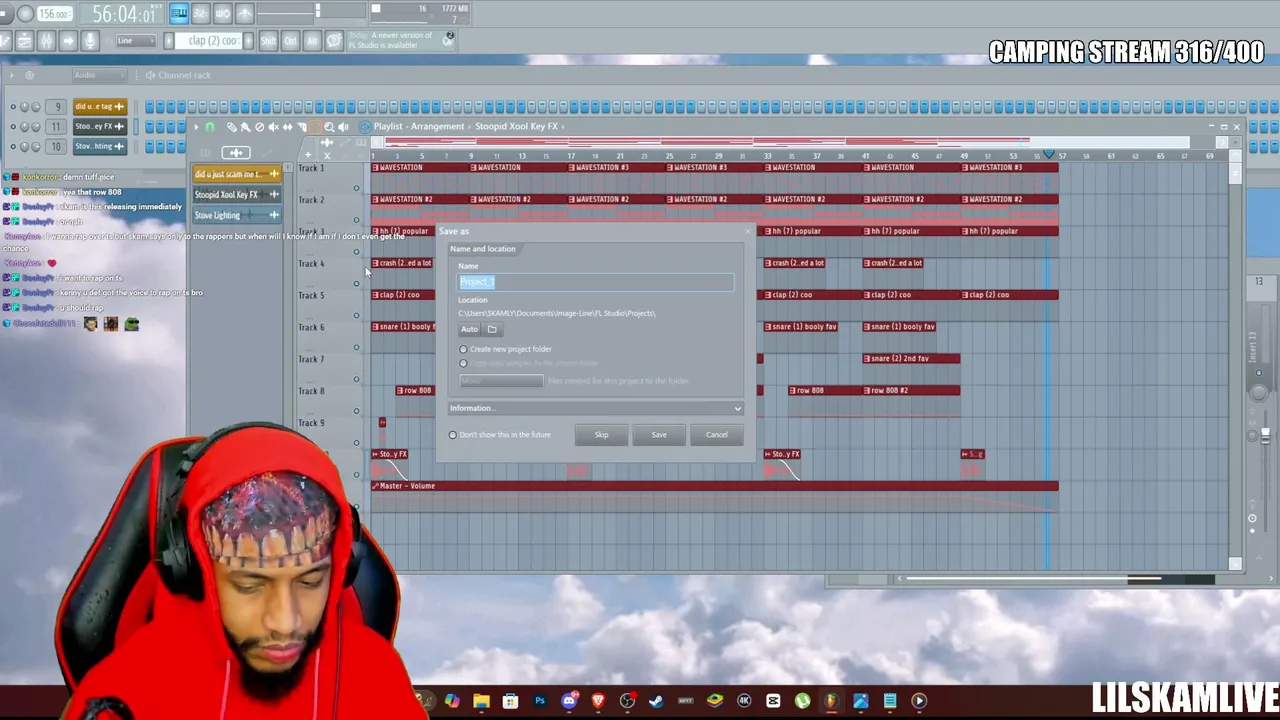
Task: Select the playlist draw pencil tool
Action: pyautogui.click(x=231, y=127)
